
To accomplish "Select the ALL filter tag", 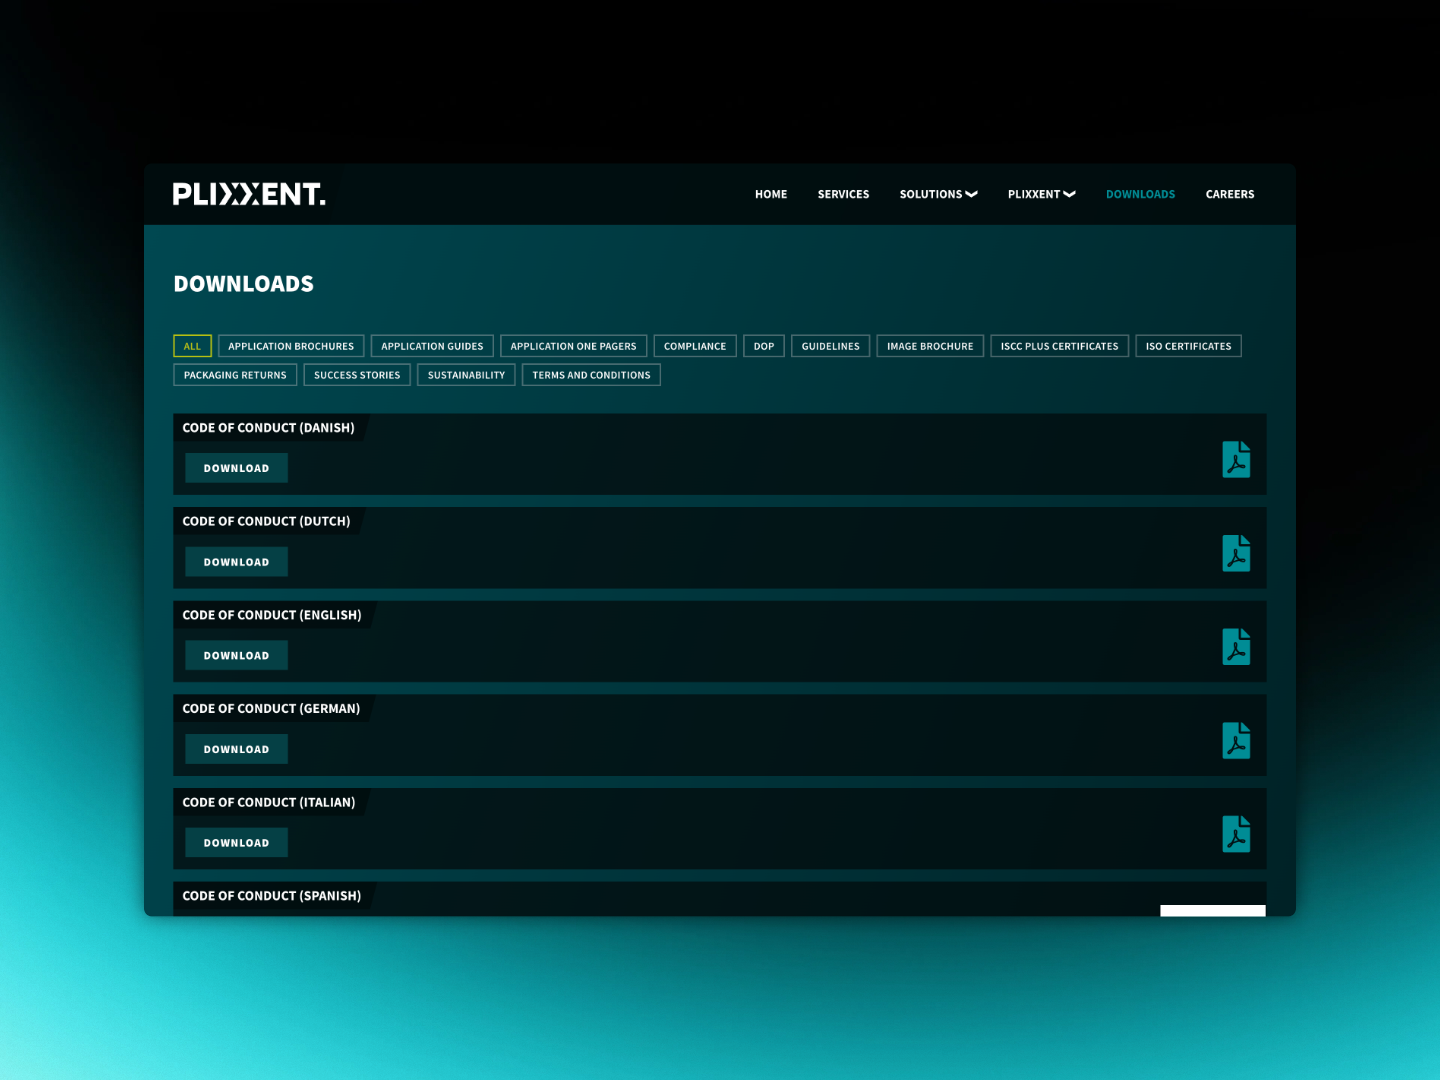I will [x=192, y=346].
